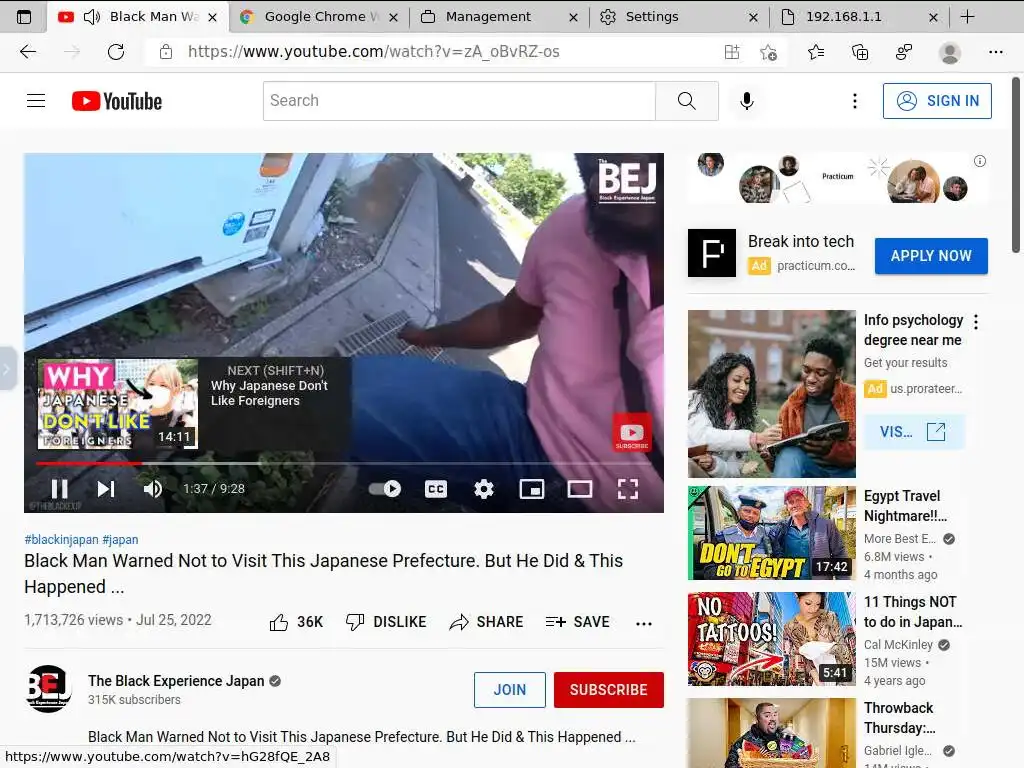Open next video thumbnail Why Japanese Don't Like Foreigners

(x=118, y=404)
